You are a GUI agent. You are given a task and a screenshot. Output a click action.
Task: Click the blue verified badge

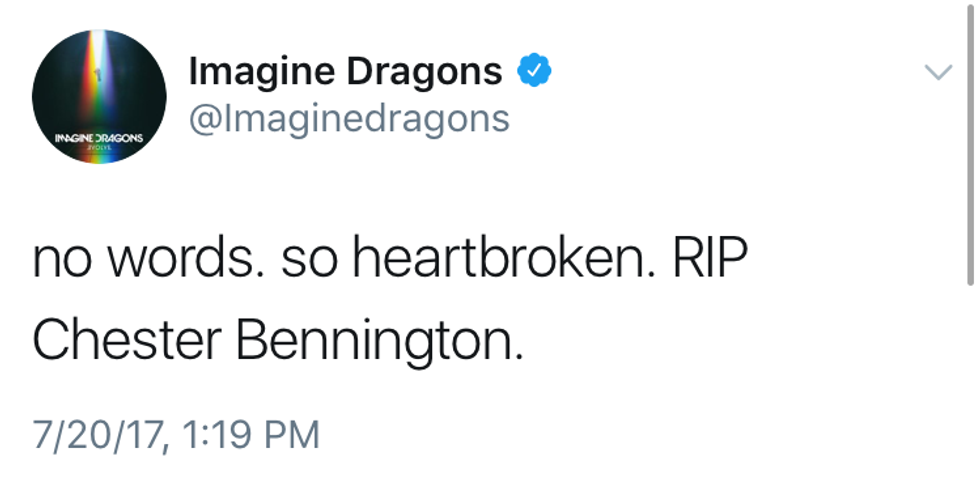534,71
